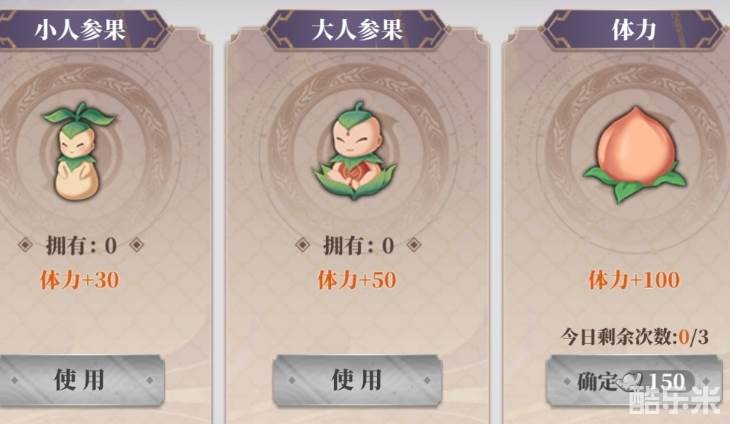The image size is (730, 424).
Task: Confirm stamina purchase with 确定 150 button
Action: click(634, 381)
